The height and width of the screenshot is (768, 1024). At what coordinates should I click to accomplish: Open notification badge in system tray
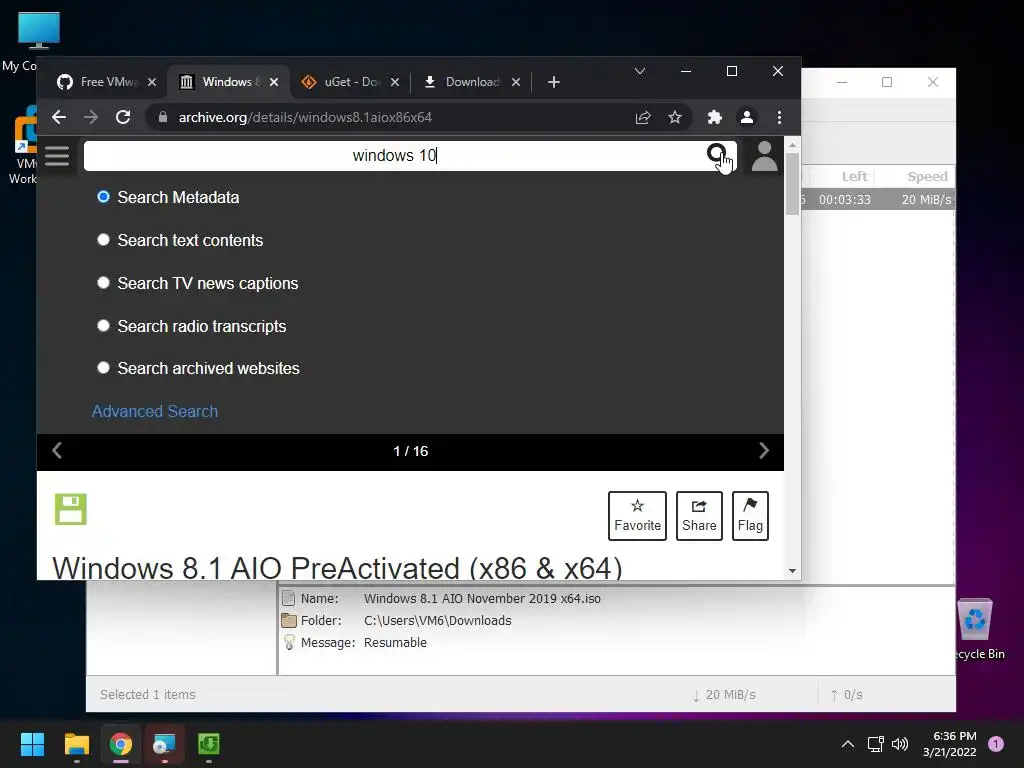996,744
